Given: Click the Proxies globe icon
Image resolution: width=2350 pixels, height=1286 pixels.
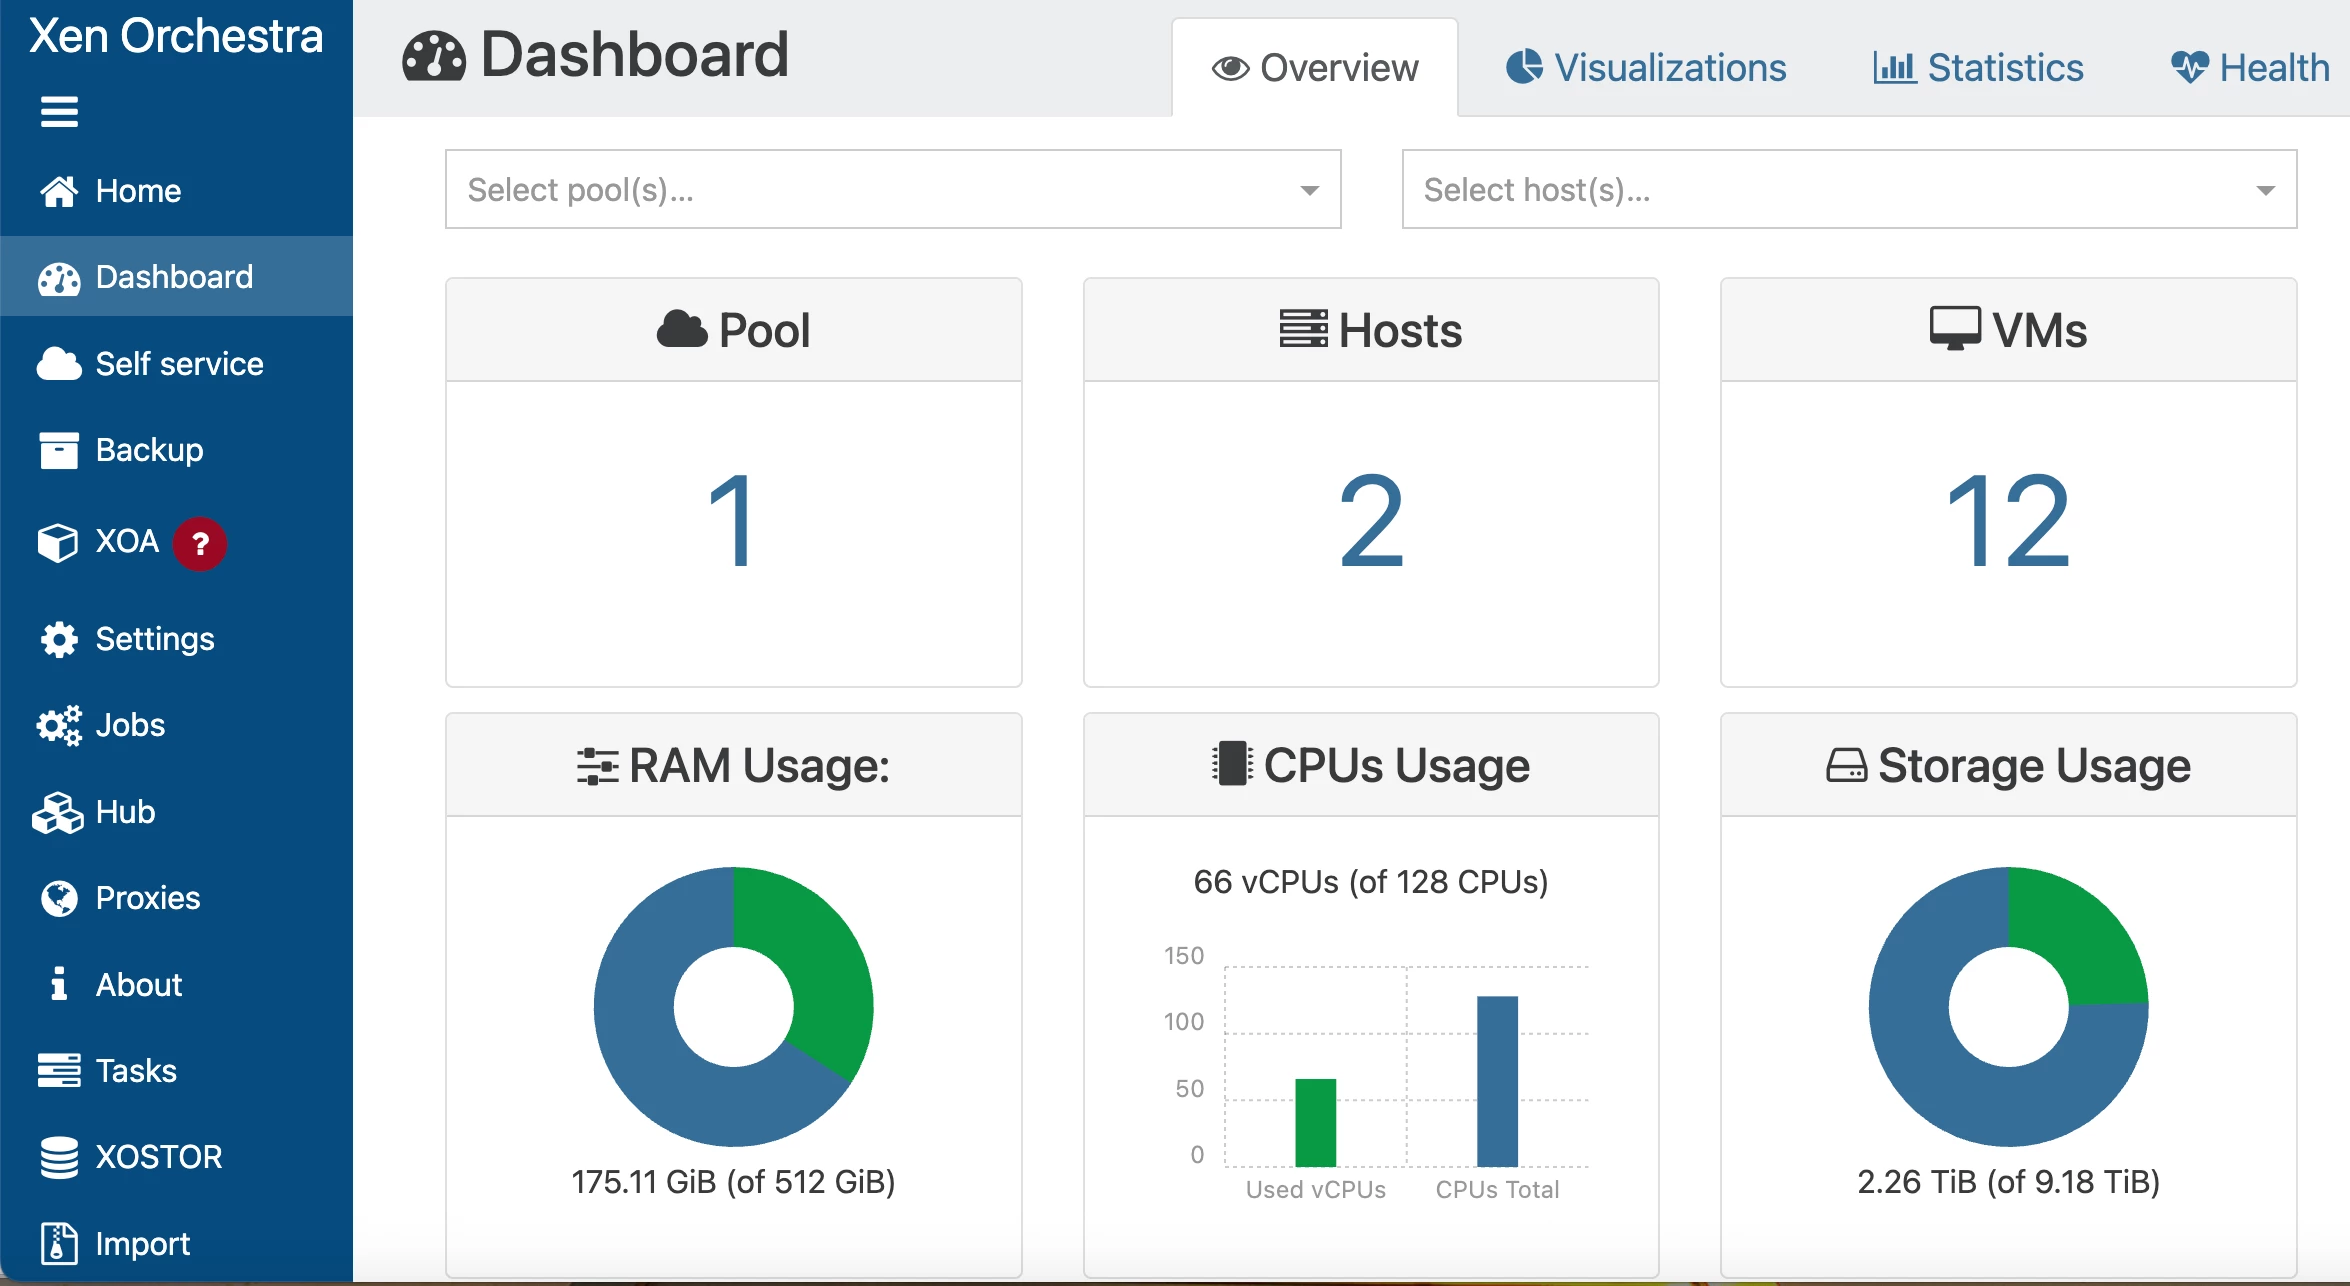Looking at the screenshot, I should point(59,898).
